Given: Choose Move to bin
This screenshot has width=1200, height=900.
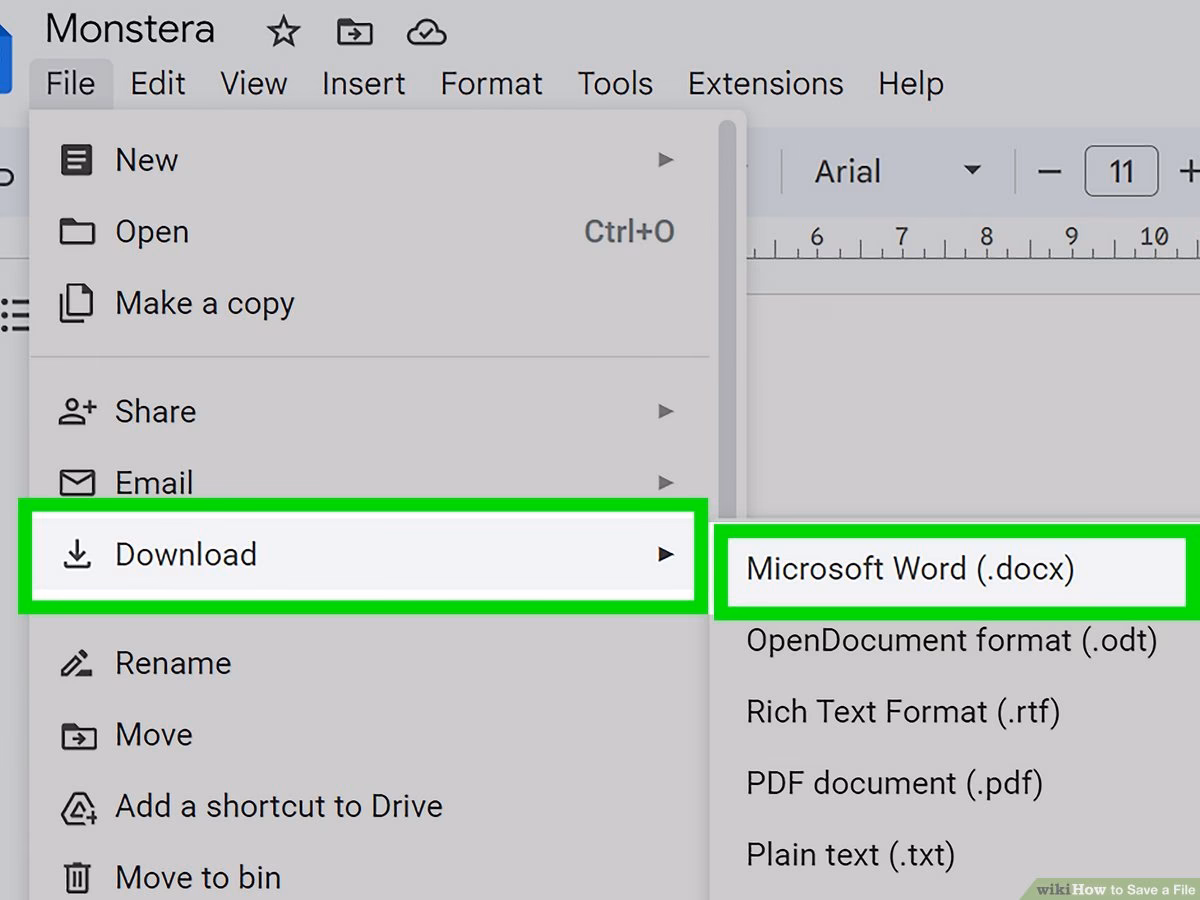Looking at the screenshot, I should (369, 877).
